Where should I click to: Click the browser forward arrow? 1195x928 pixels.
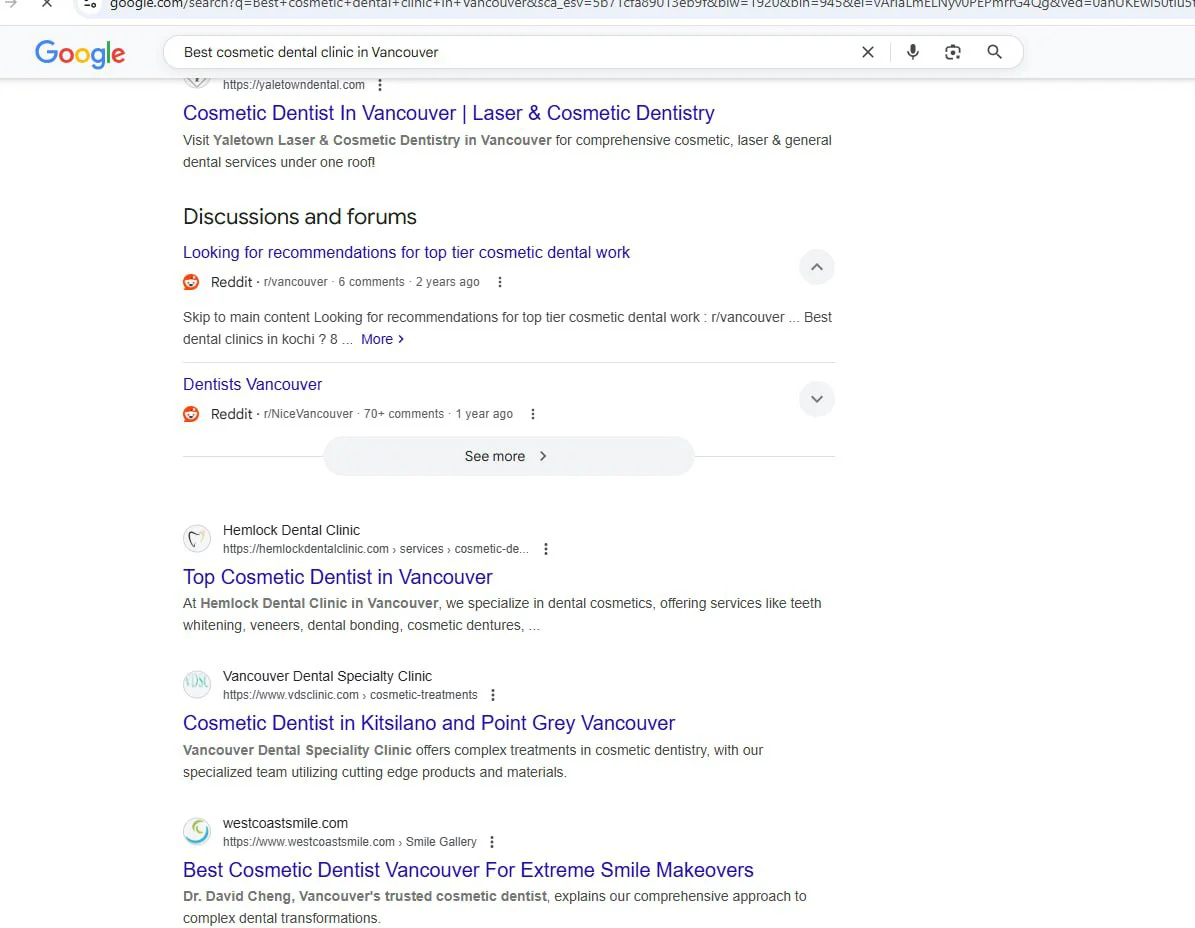pos(11,4)
